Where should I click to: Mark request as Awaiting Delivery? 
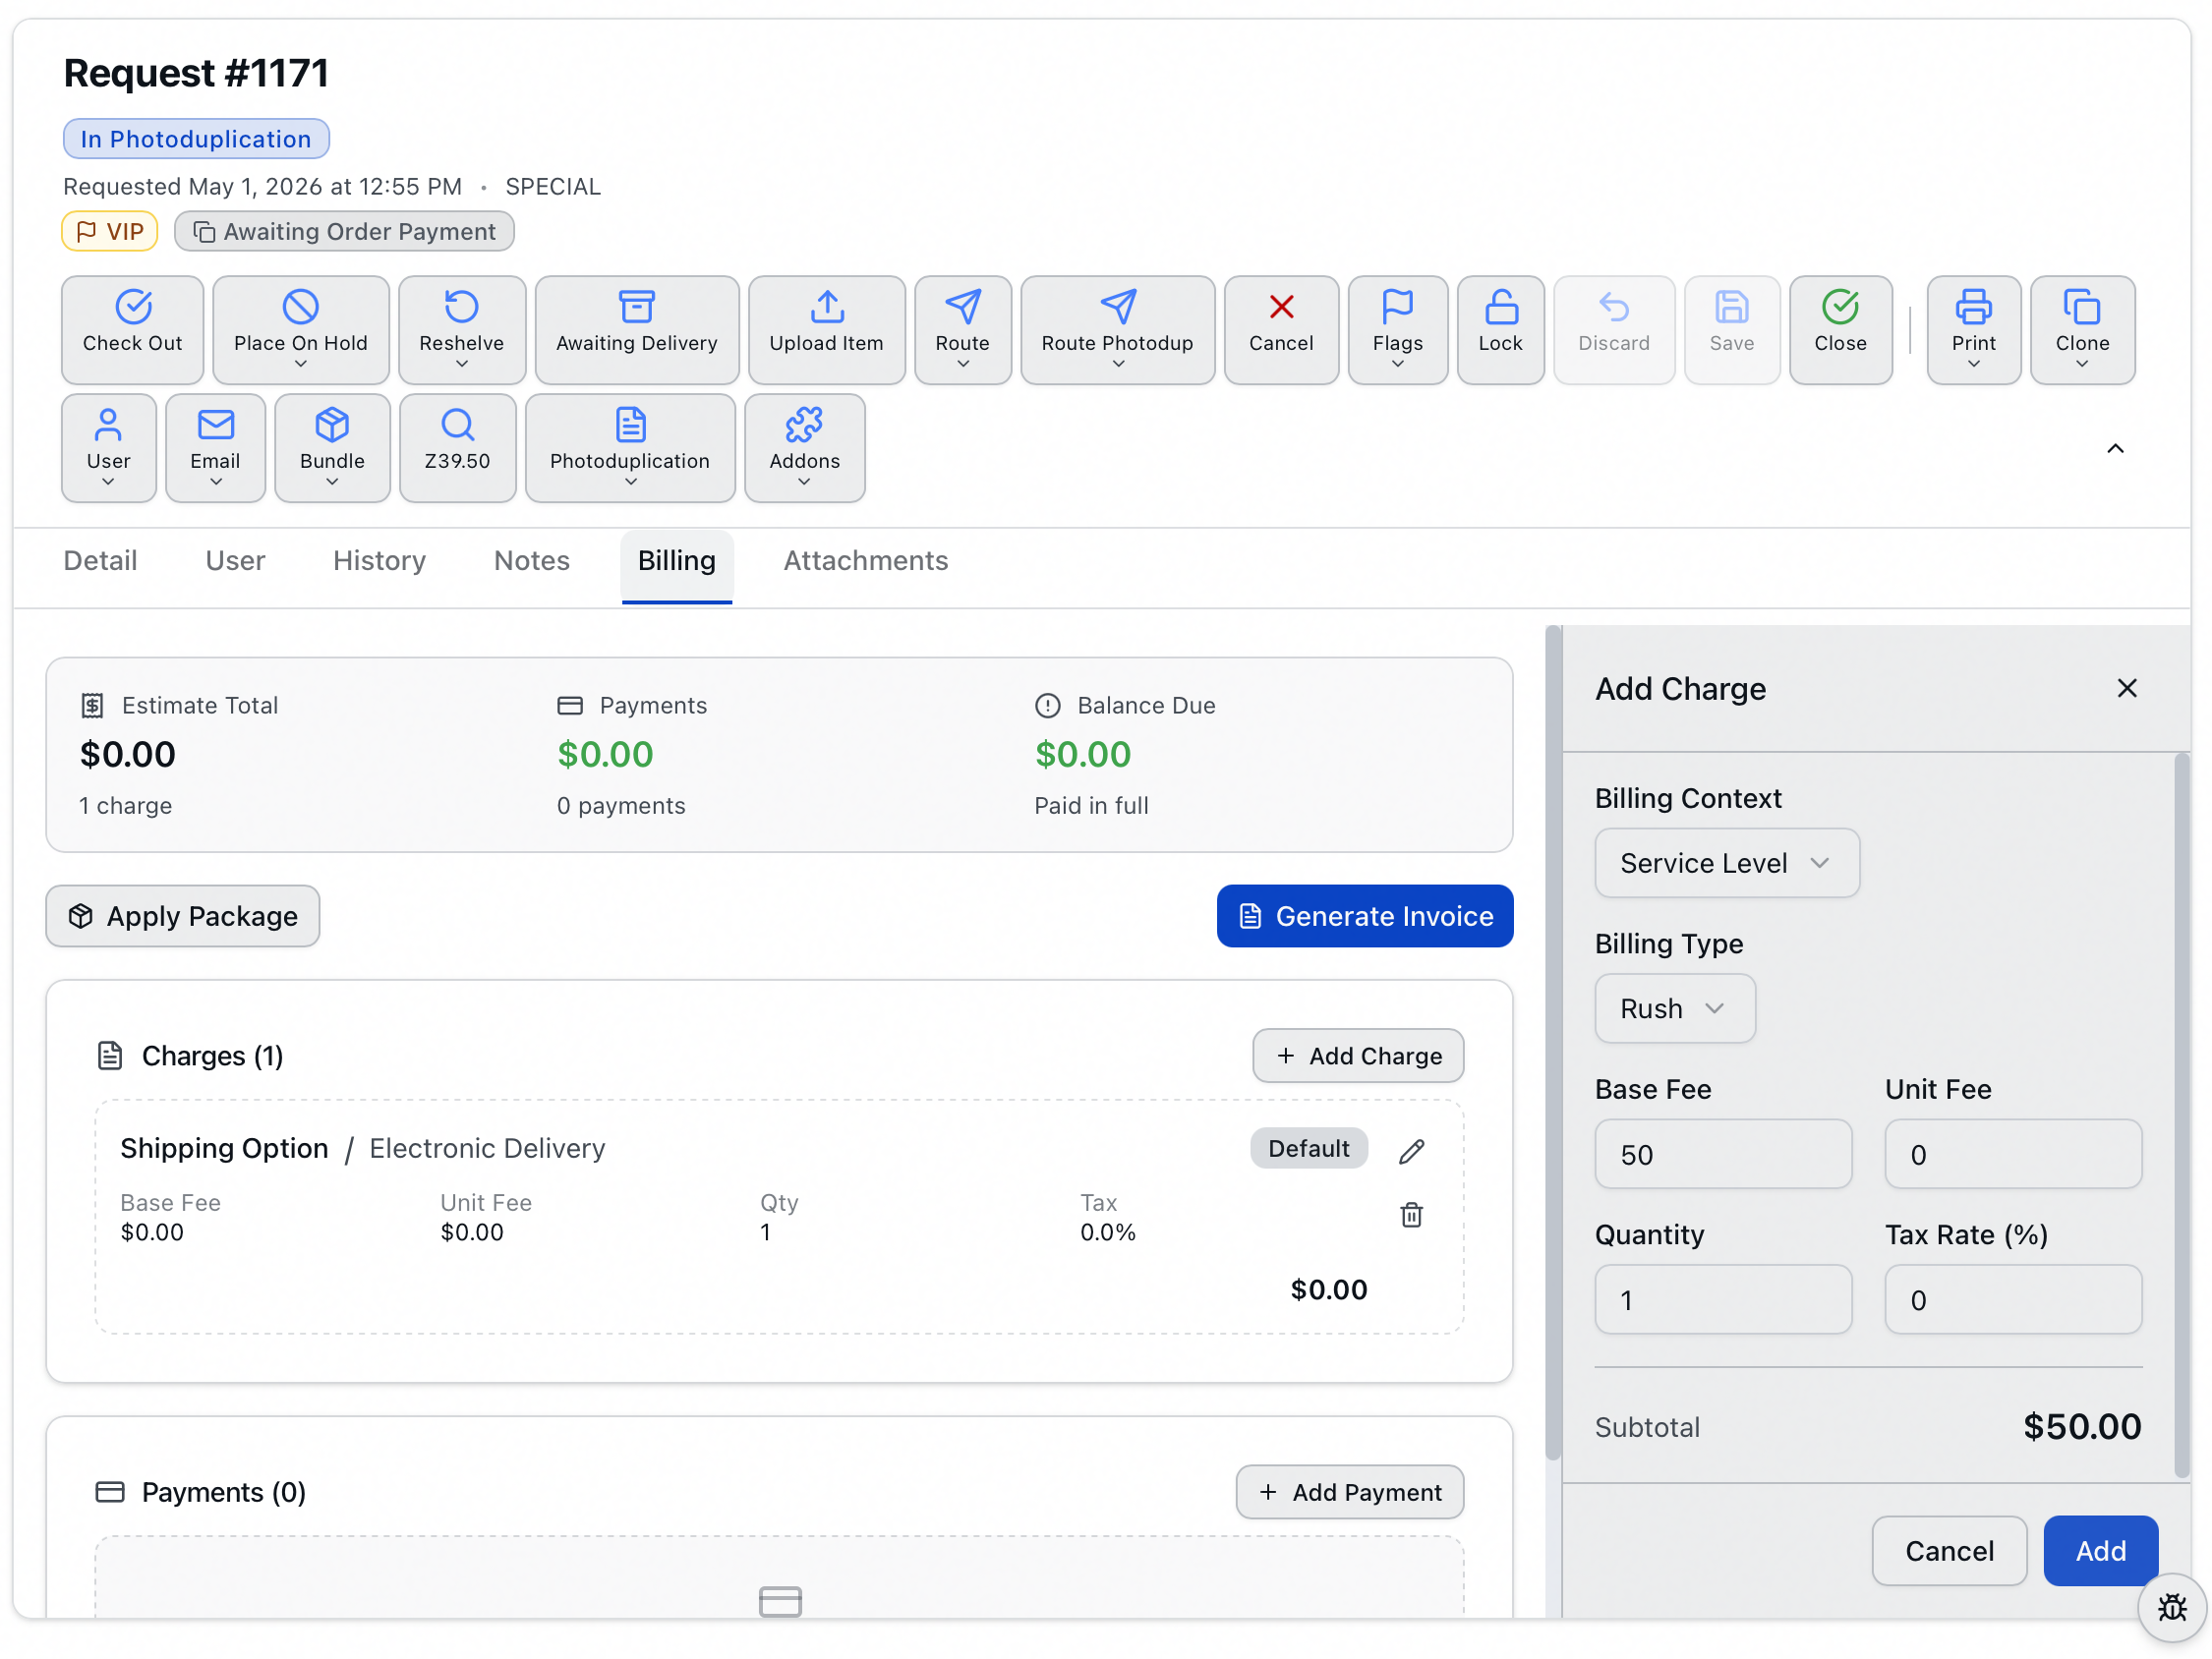click(636, 329)
